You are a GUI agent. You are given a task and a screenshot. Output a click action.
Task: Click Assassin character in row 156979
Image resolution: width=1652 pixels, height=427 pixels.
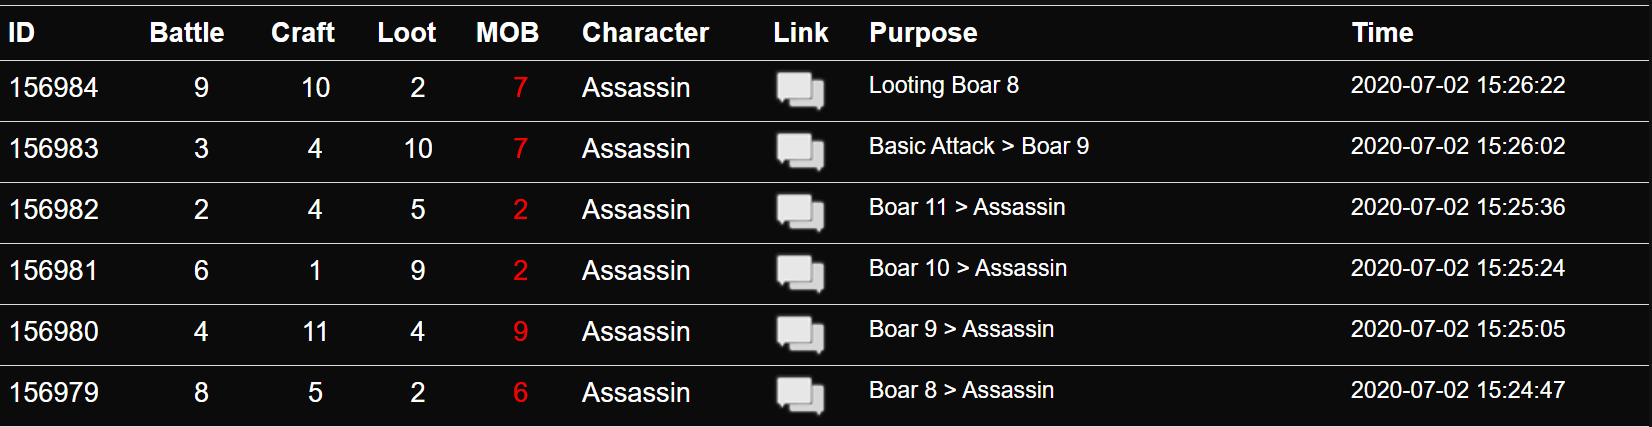(636, 393)
